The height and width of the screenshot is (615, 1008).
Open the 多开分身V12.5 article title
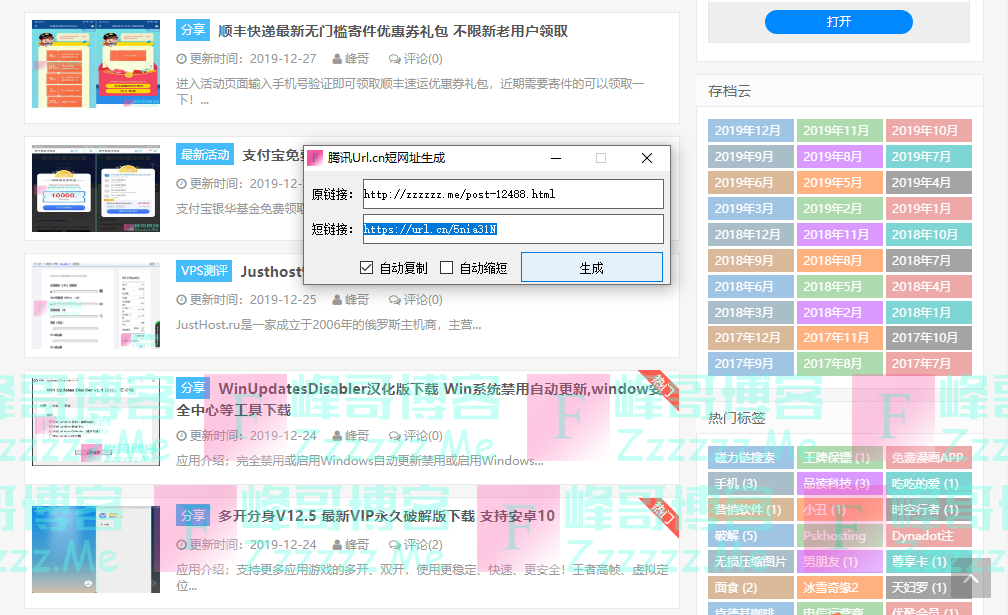[386, 516]
